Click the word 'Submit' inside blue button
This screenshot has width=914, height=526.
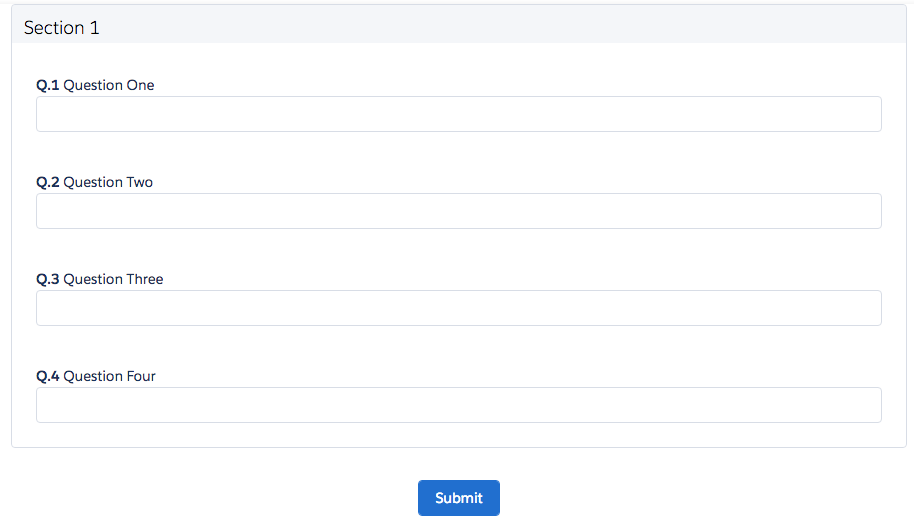[459, 497]
